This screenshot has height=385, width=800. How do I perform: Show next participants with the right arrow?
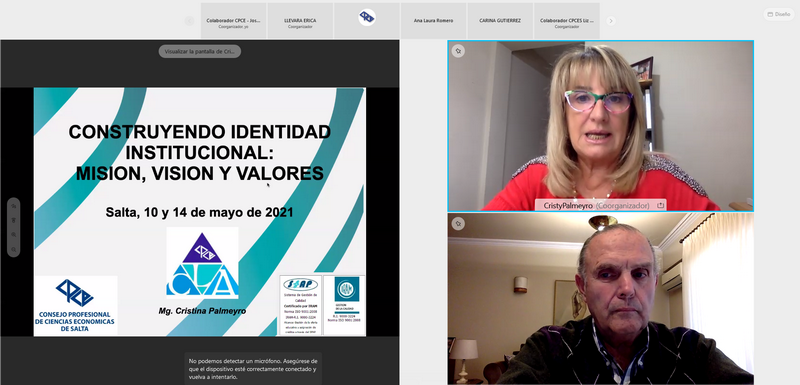pyautogui.click(x=611, y=21)
